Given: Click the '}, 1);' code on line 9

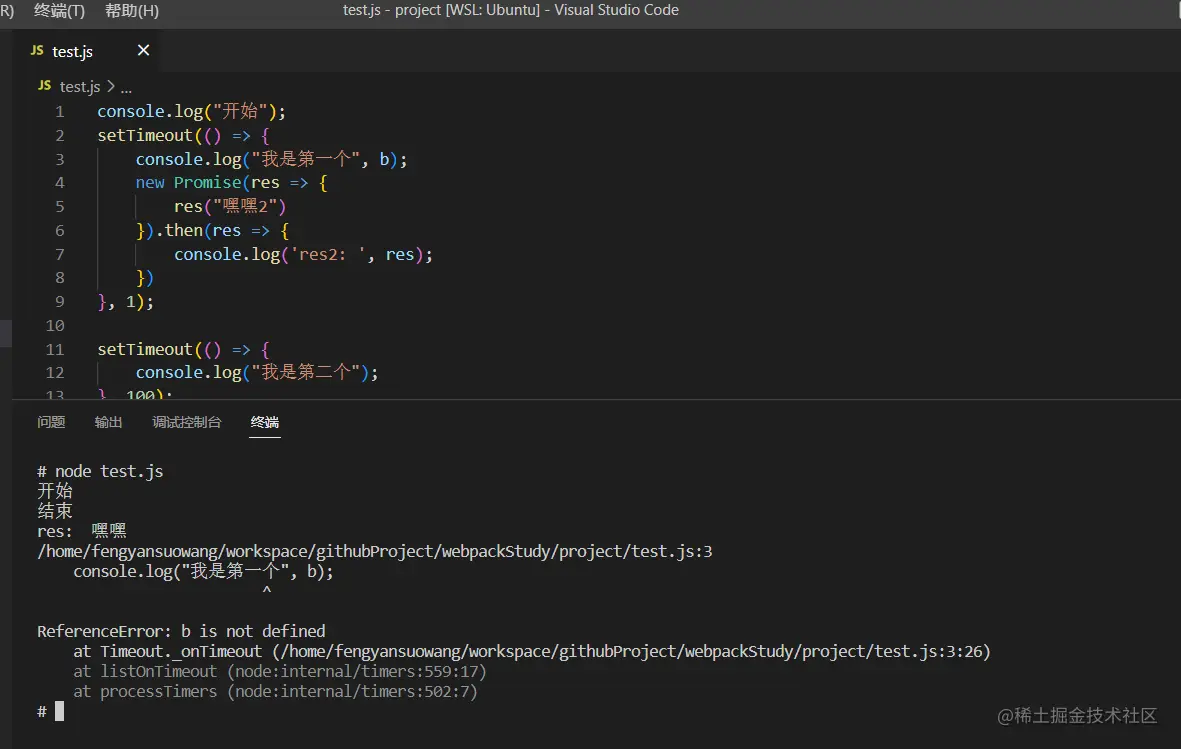Looking at the screenshot, I should [x=126, y=301].
